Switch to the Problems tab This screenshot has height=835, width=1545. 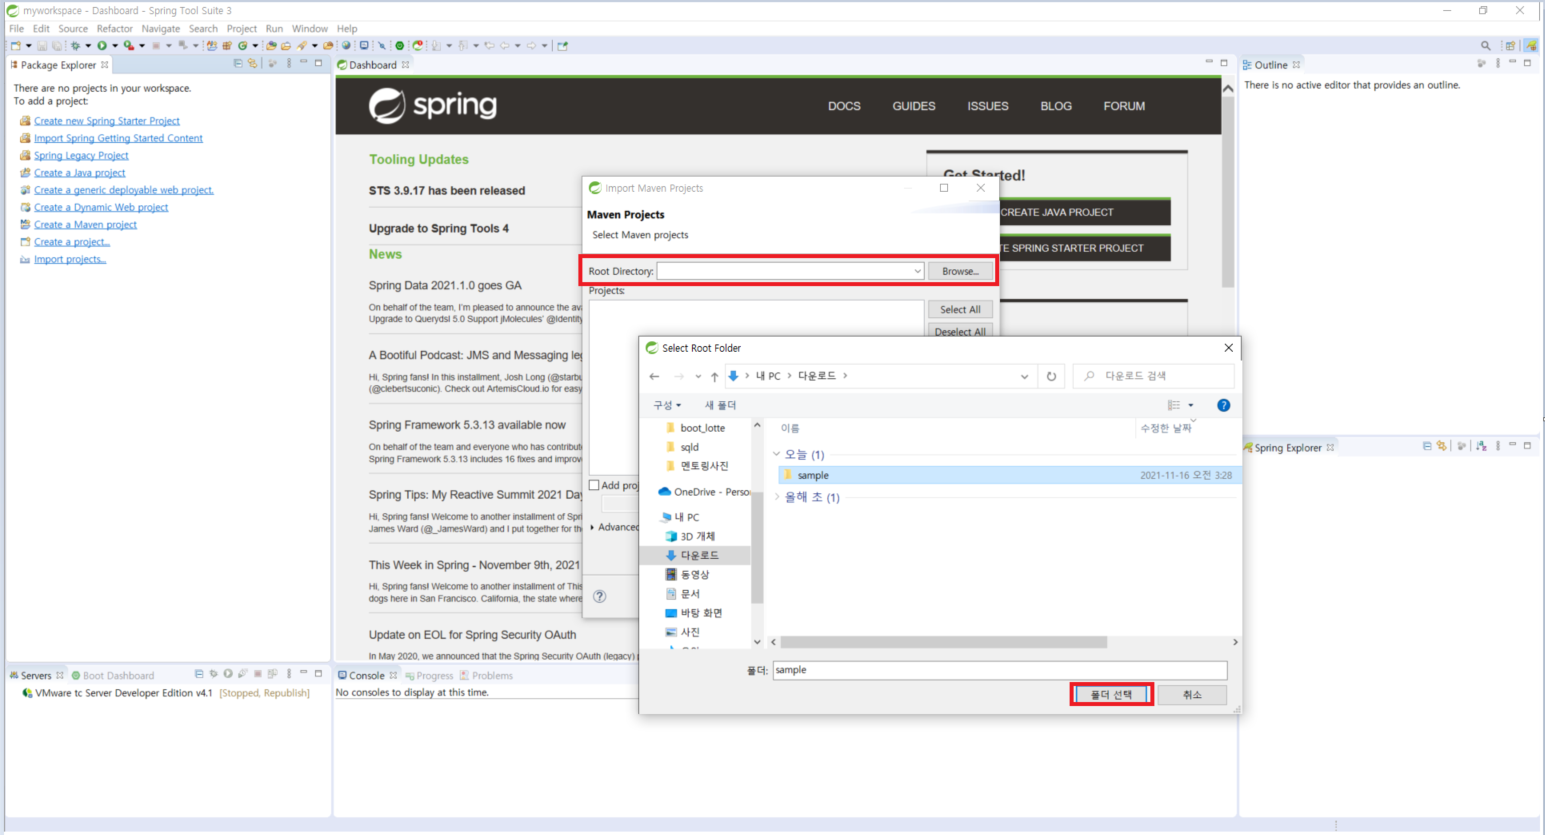tap(486, 675)
